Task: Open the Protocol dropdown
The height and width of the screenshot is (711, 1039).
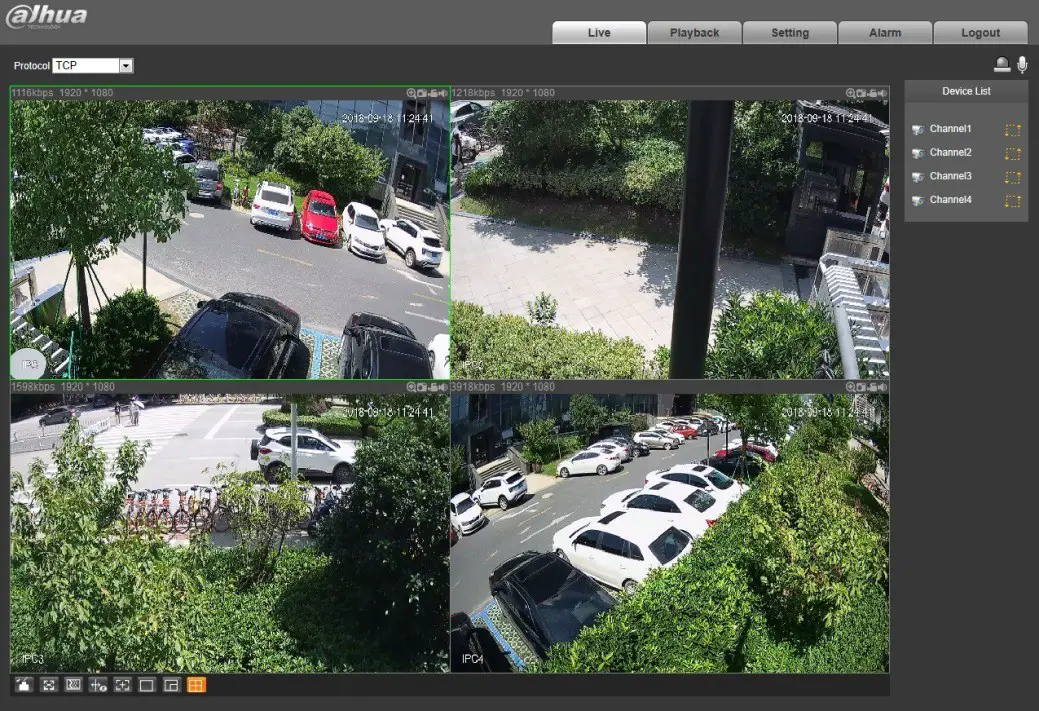Action: click(126, 65)
